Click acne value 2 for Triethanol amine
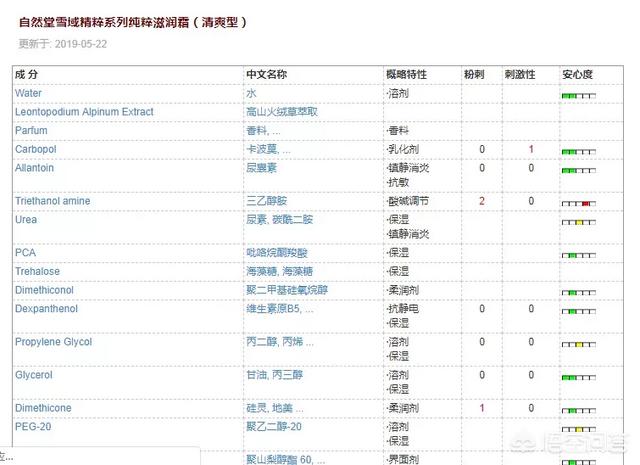 482,201
